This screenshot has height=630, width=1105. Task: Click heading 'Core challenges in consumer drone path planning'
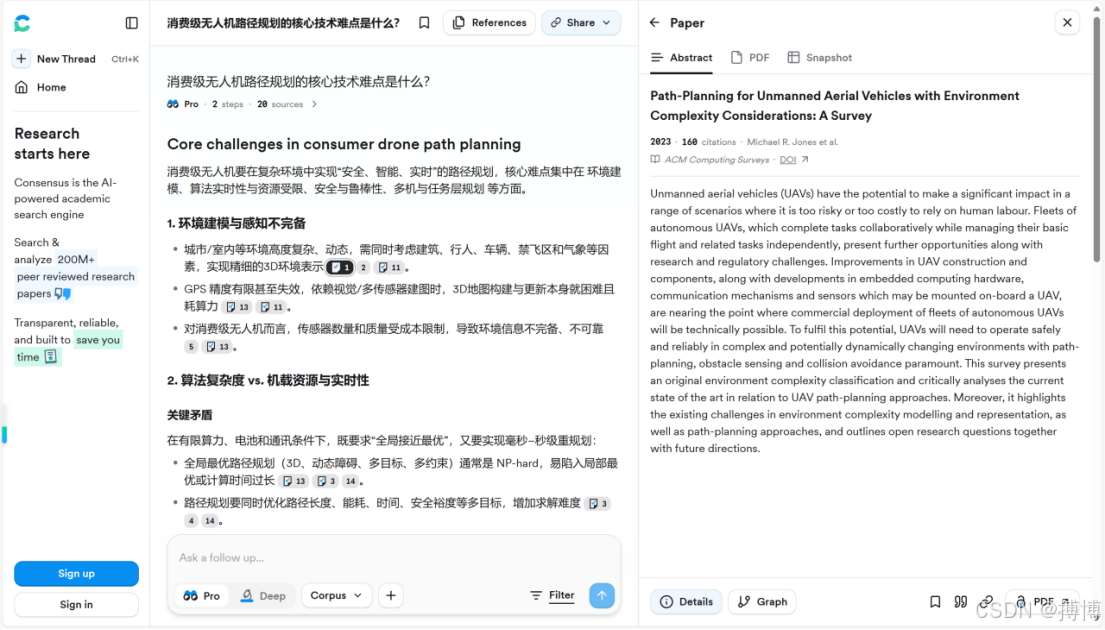(x=344, y=144)
